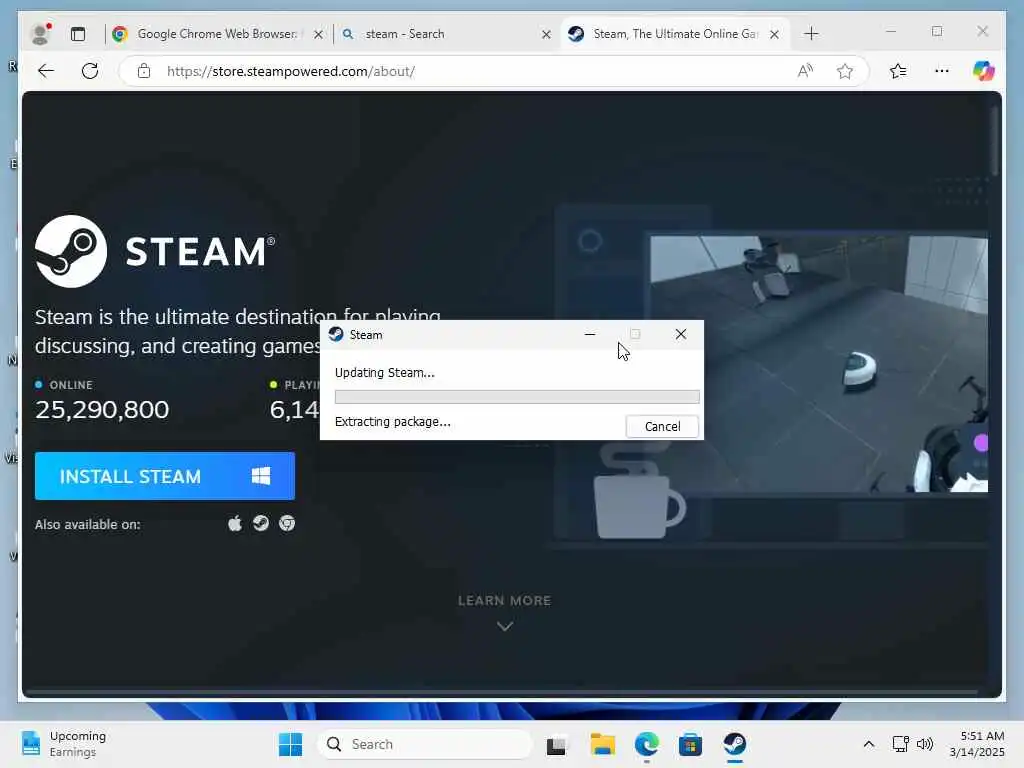
Task: View site information lock icon
Action: [144, 71]
